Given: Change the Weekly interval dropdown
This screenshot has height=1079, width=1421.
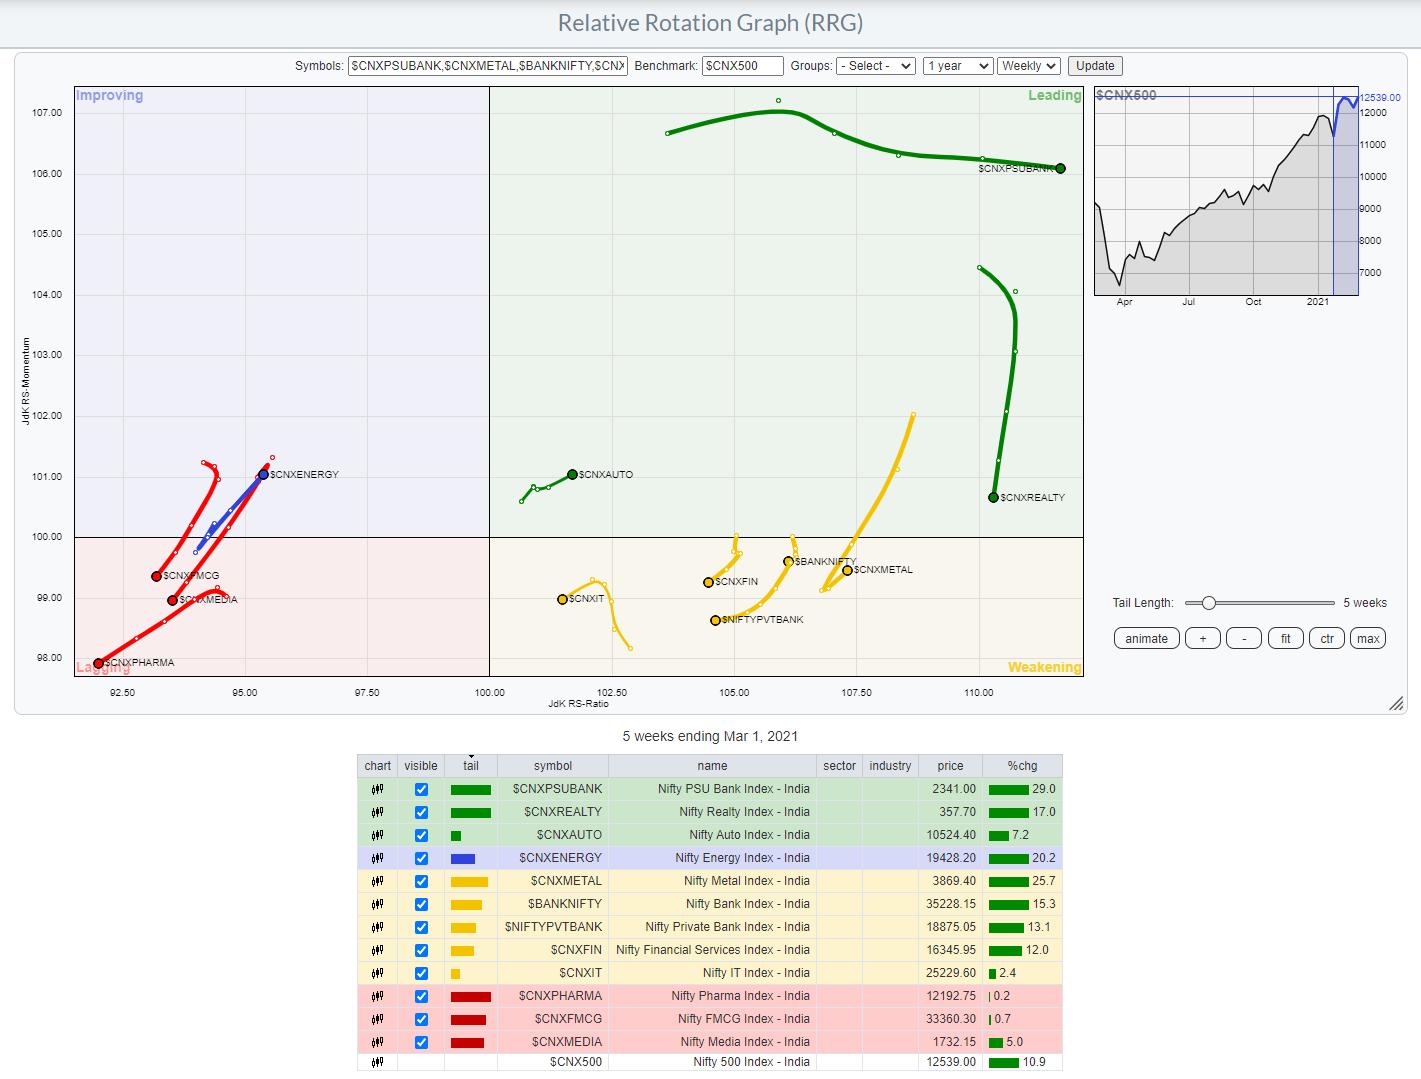Looking at the screenshot, I should 1029,66.
